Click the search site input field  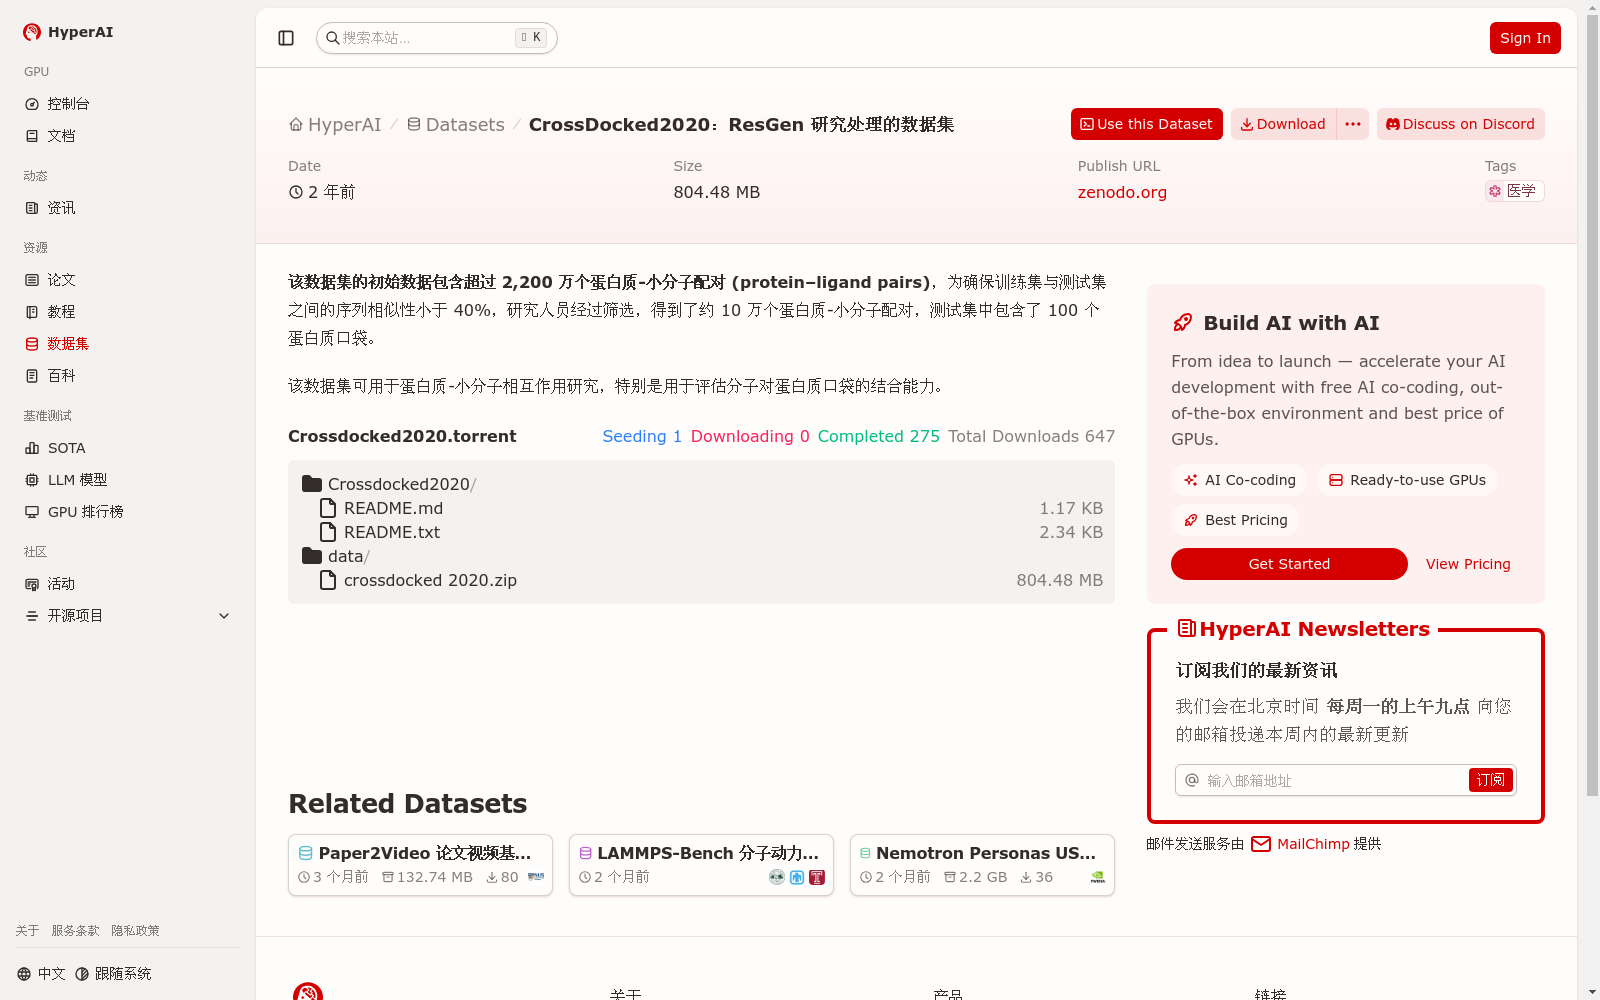coord(437,38)
